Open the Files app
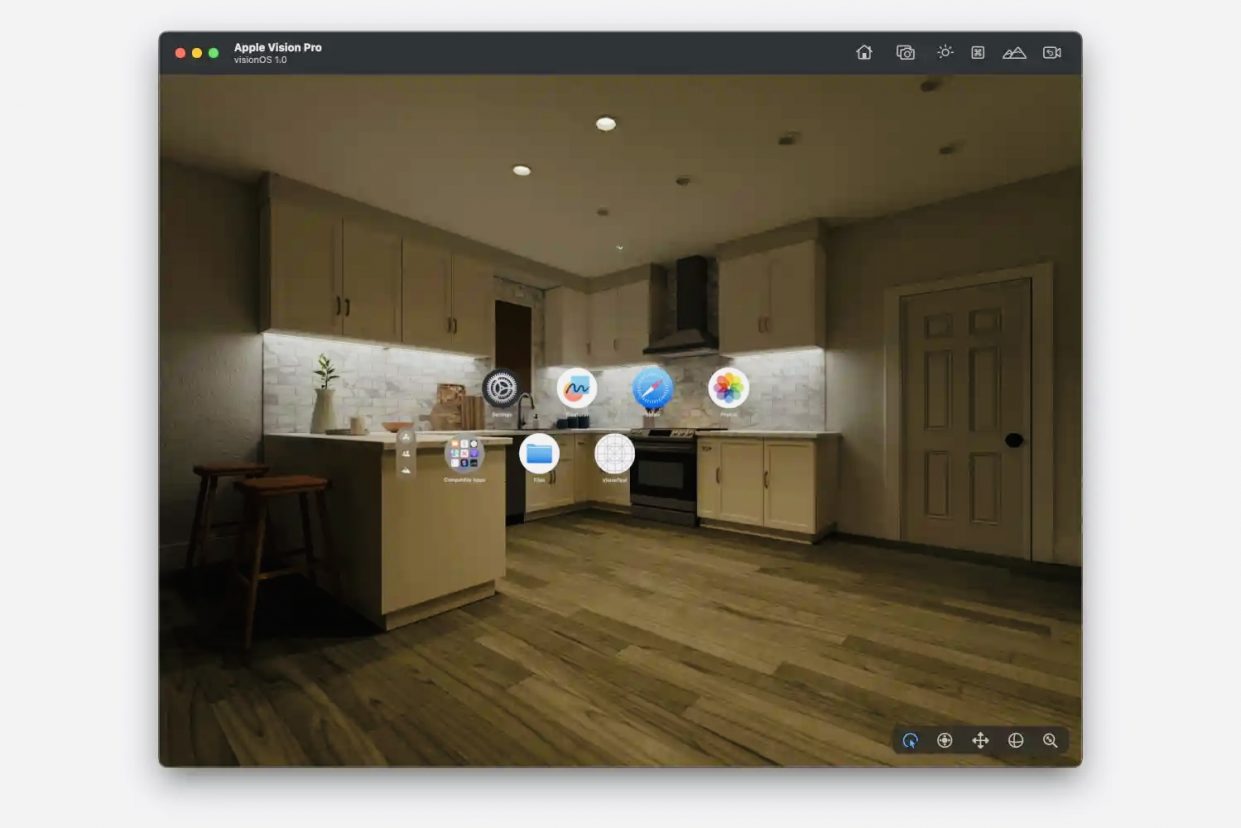This screenshot has height=828, width=1241. coord(539,453)
